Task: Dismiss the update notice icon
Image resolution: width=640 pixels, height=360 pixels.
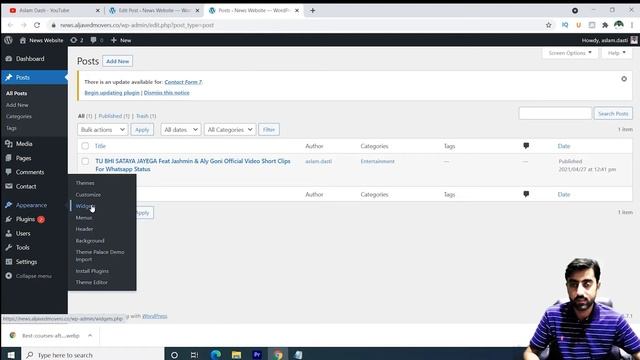Action: (x=624, y=79)
